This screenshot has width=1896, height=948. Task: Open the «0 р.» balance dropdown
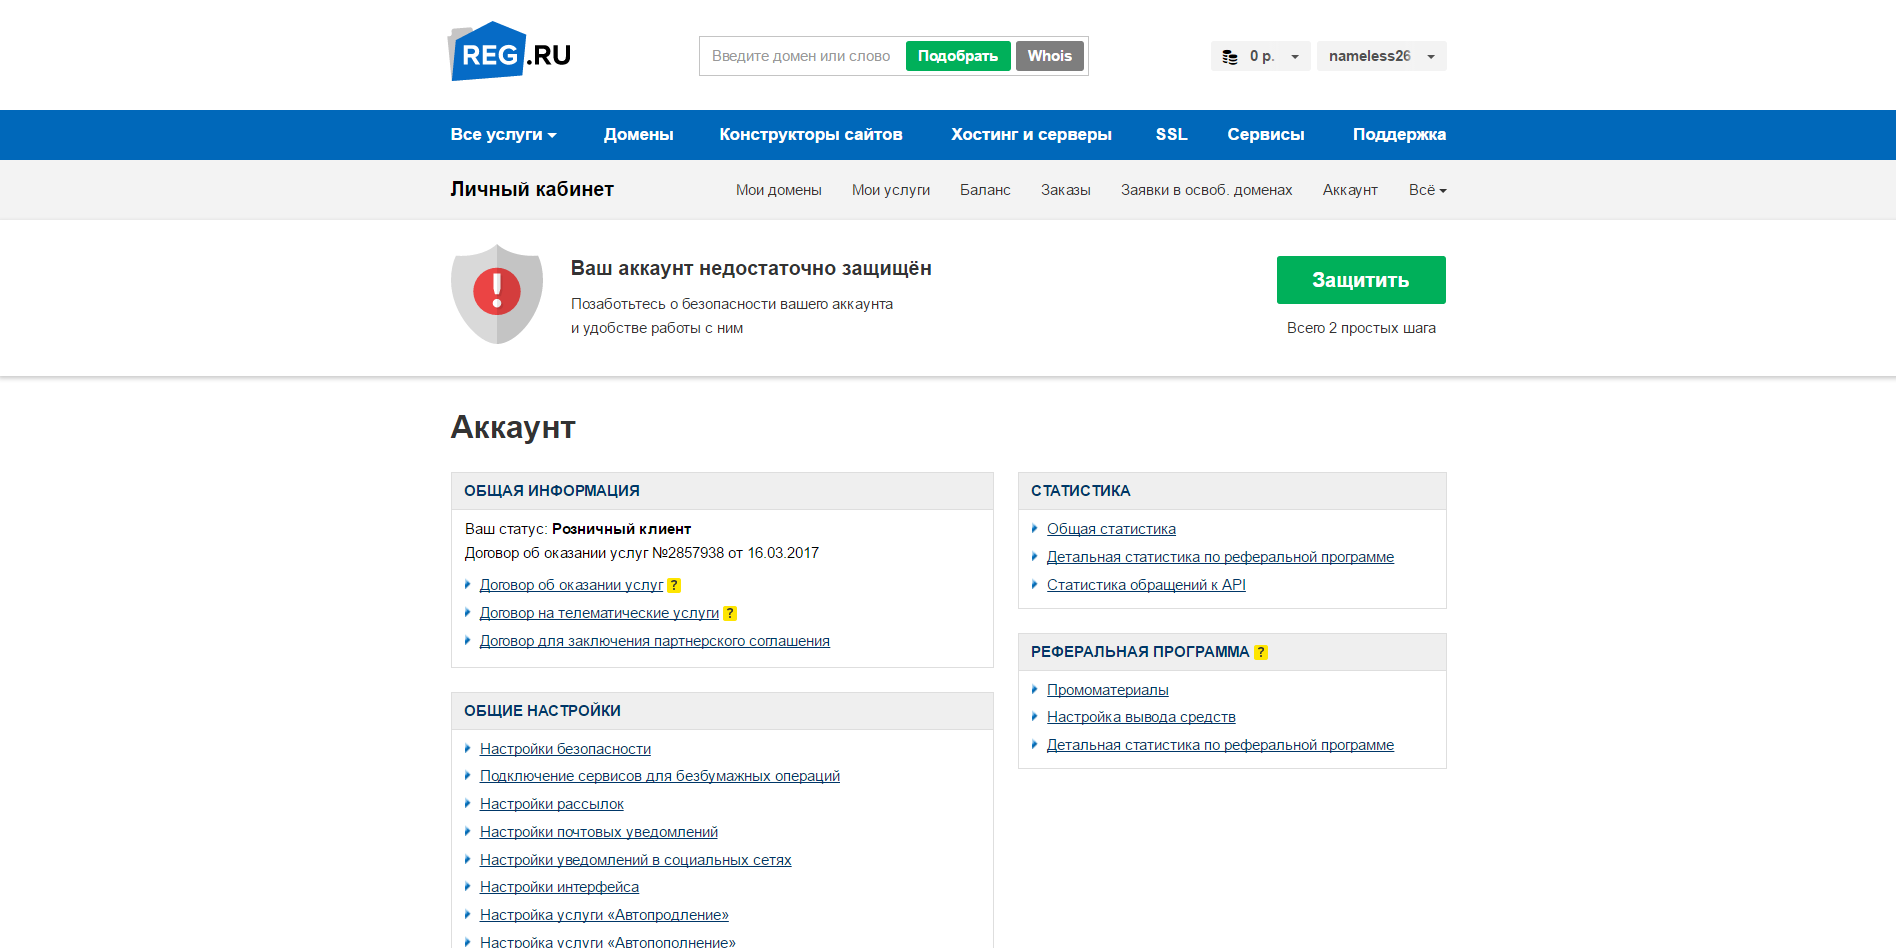click(x=1261, y=56)
